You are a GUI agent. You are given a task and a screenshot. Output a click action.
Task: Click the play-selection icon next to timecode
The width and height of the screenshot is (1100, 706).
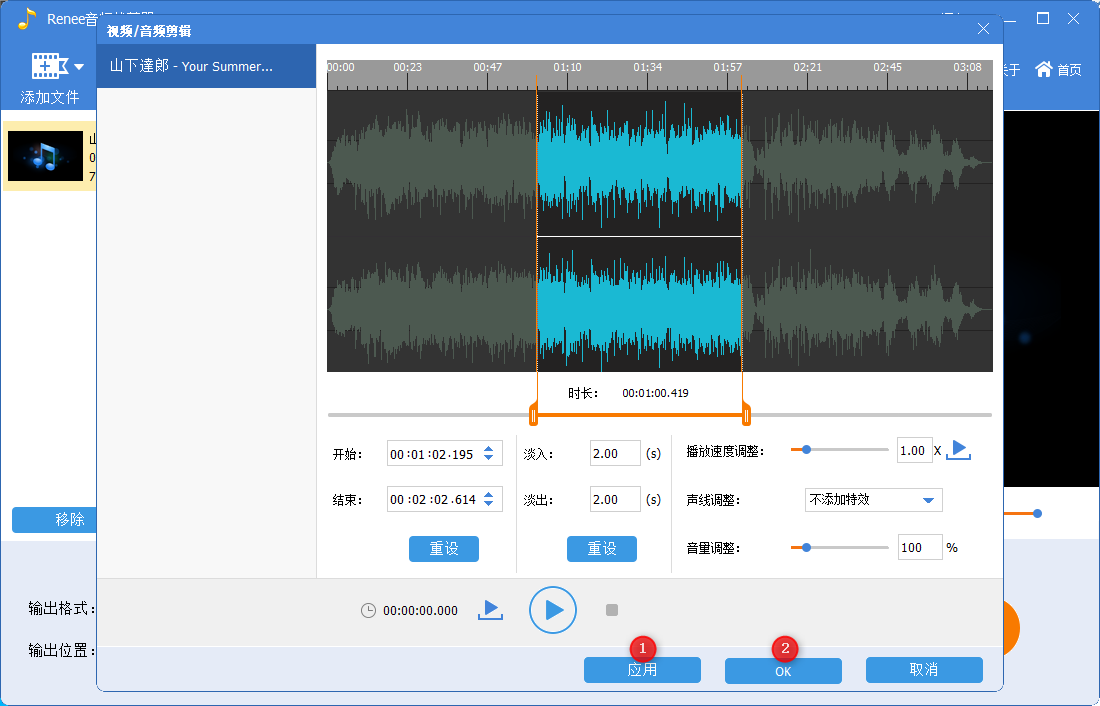tap(490, 610)
